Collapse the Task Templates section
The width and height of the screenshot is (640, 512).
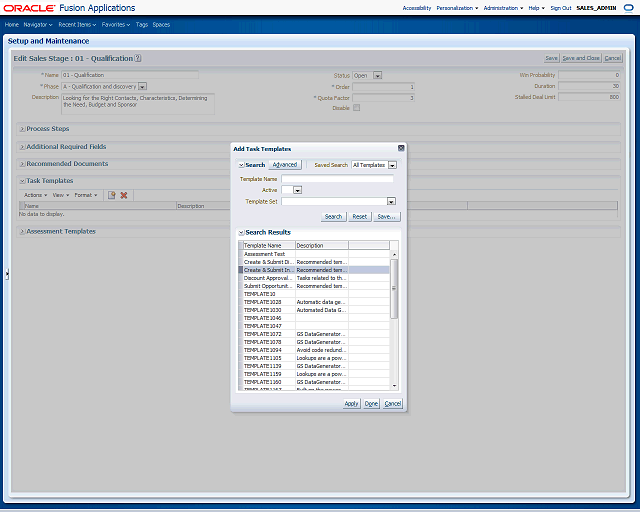[x=22, y=181]
